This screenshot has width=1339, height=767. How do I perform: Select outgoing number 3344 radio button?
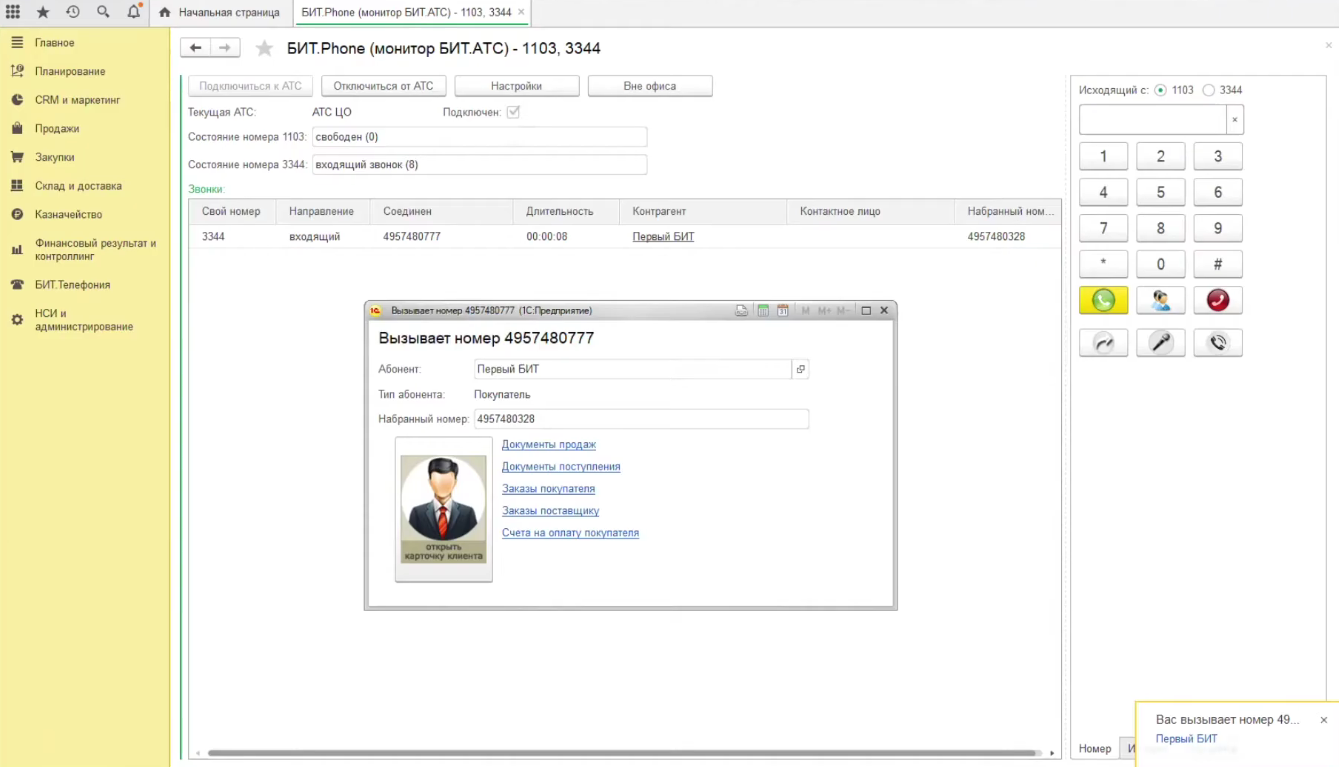click(1208, 90)
